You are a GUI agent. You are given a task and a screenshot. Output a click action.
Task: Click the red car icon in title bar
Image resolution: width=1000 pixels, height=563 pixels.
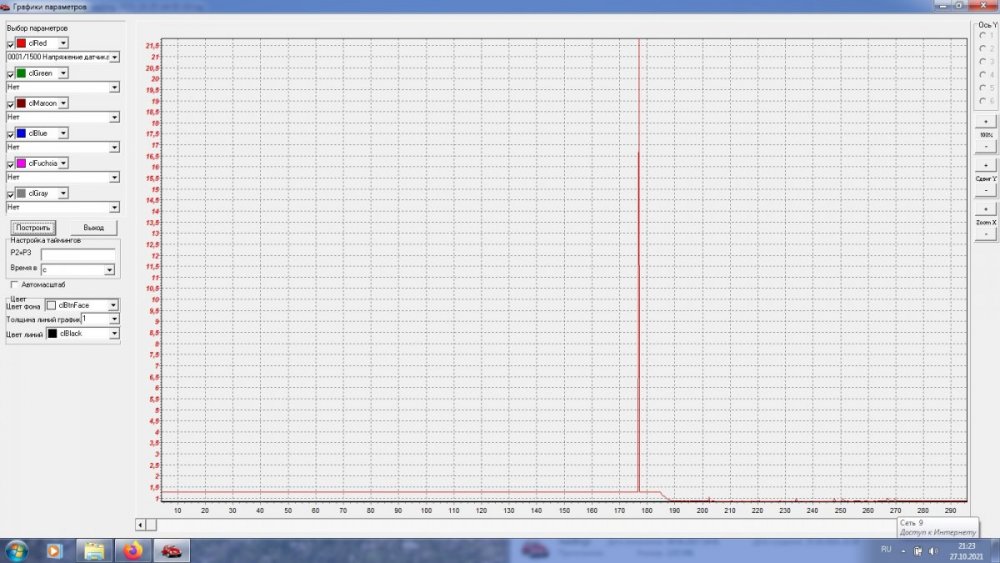(x=5, y=6)
